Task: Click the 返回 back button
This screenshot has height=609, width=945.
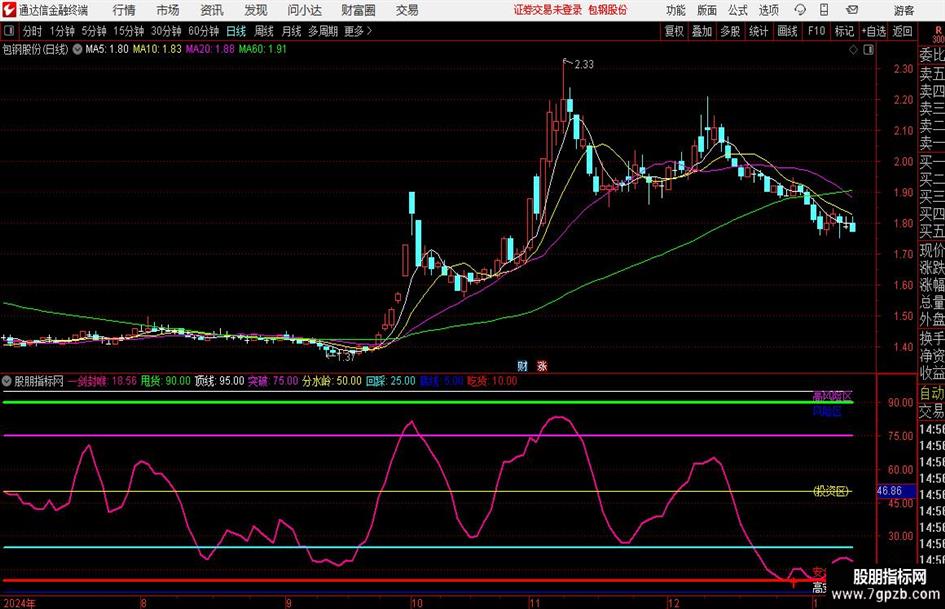Action: pyautogui.click(x=903, y=31)
